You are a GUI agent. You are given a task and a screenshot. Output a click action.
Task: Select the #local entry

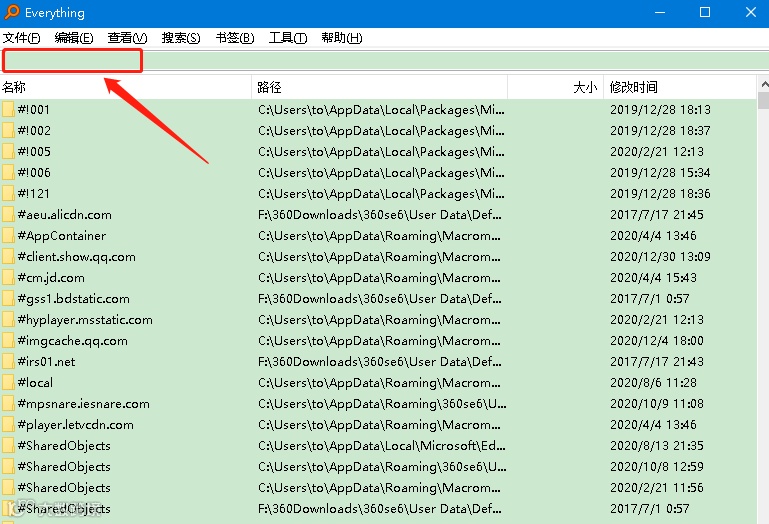35,383
